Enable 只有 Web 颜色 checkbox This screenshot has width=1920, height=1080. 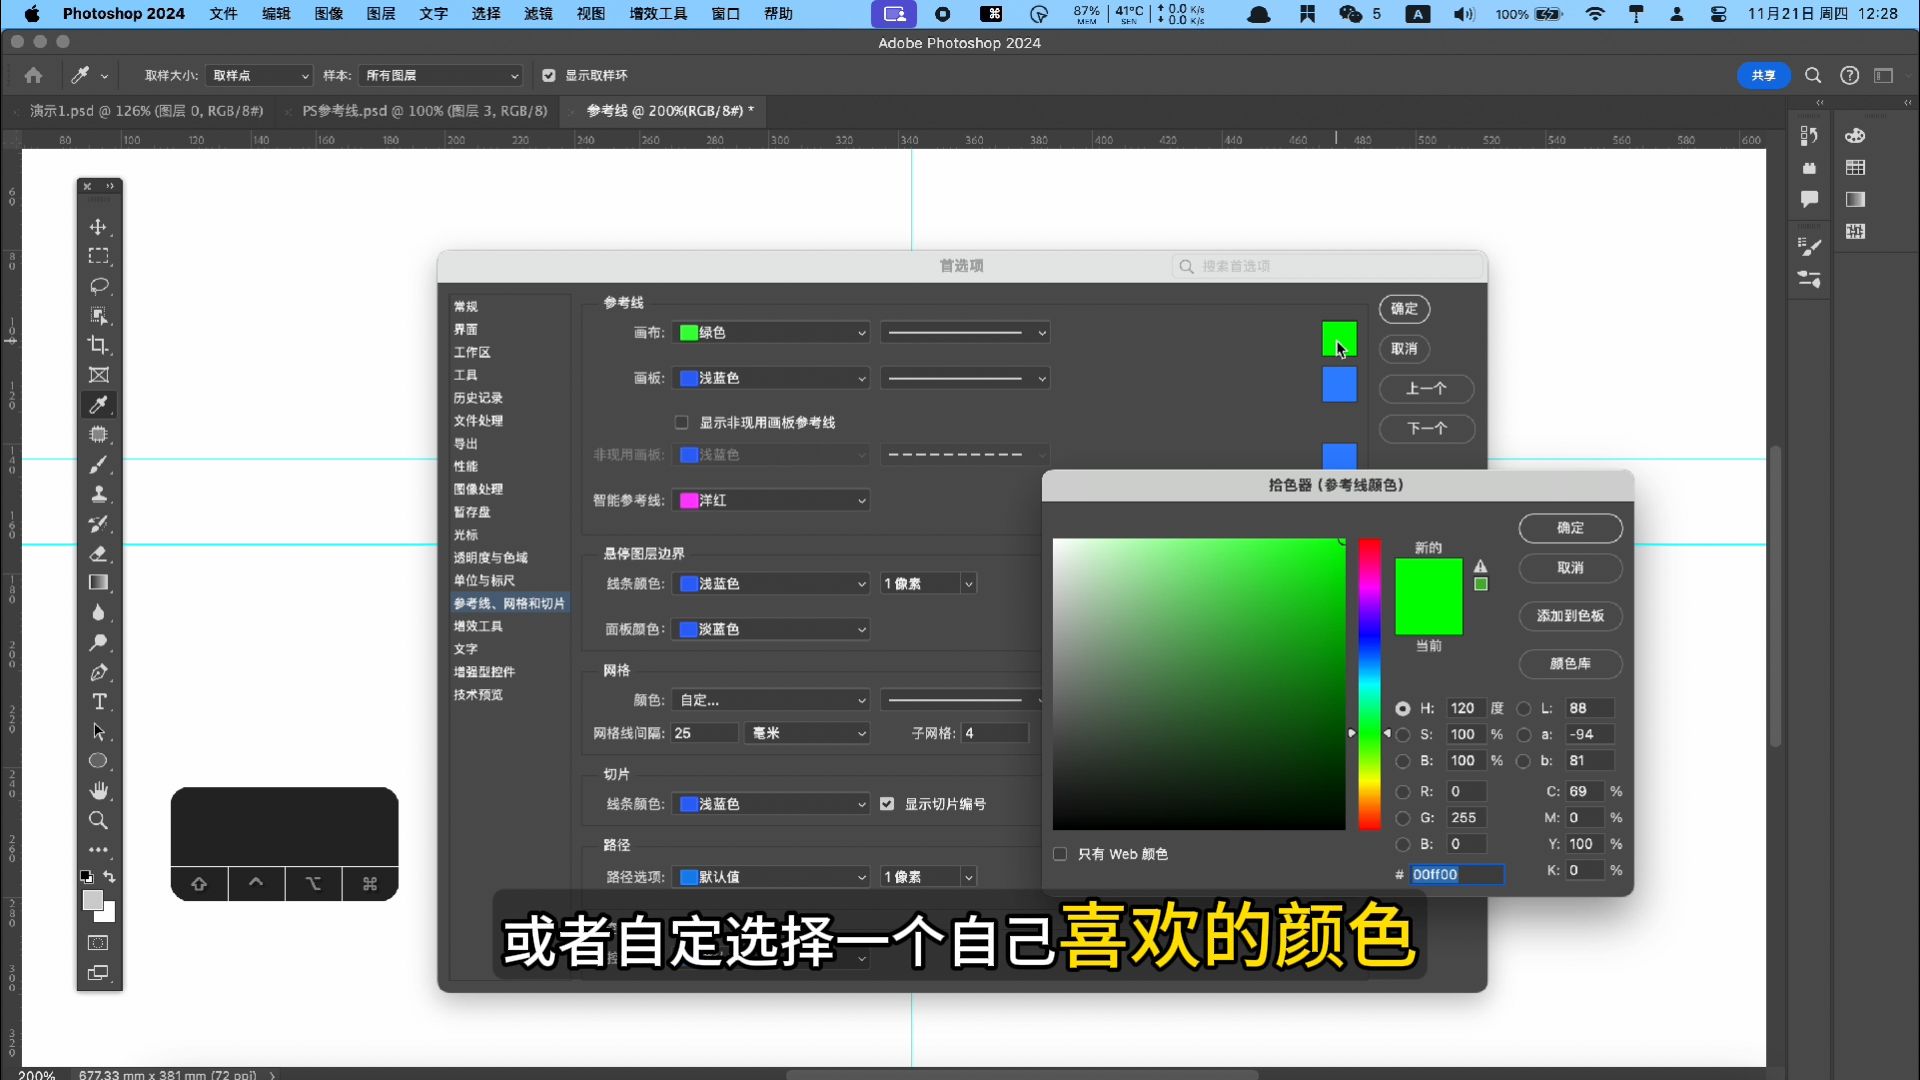click(1060, 854)
